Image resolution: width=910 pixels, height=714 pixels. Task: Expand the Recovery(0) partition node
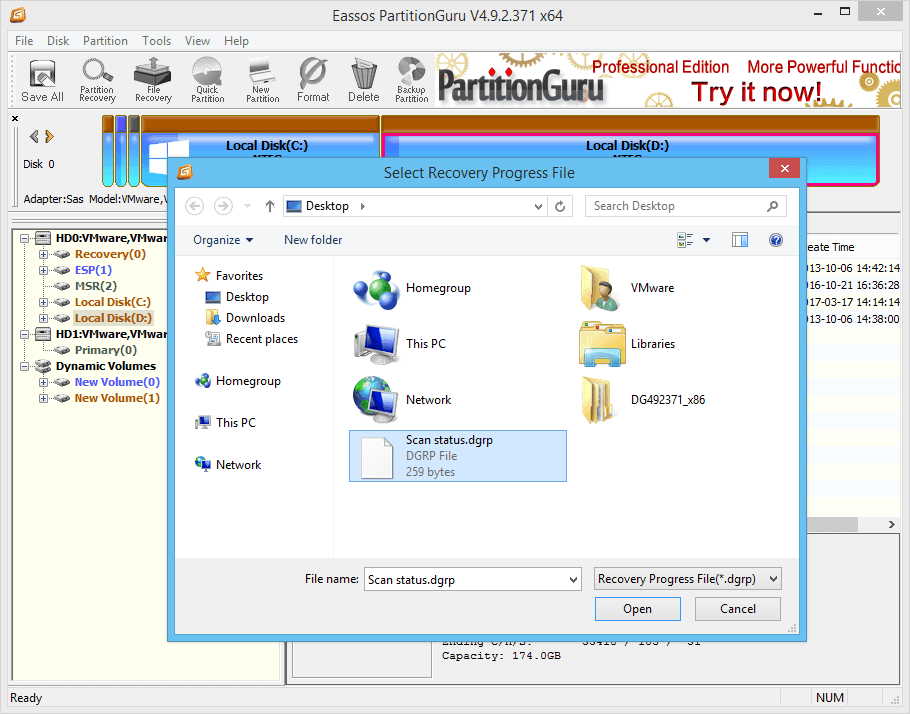(x=44, y=254)
